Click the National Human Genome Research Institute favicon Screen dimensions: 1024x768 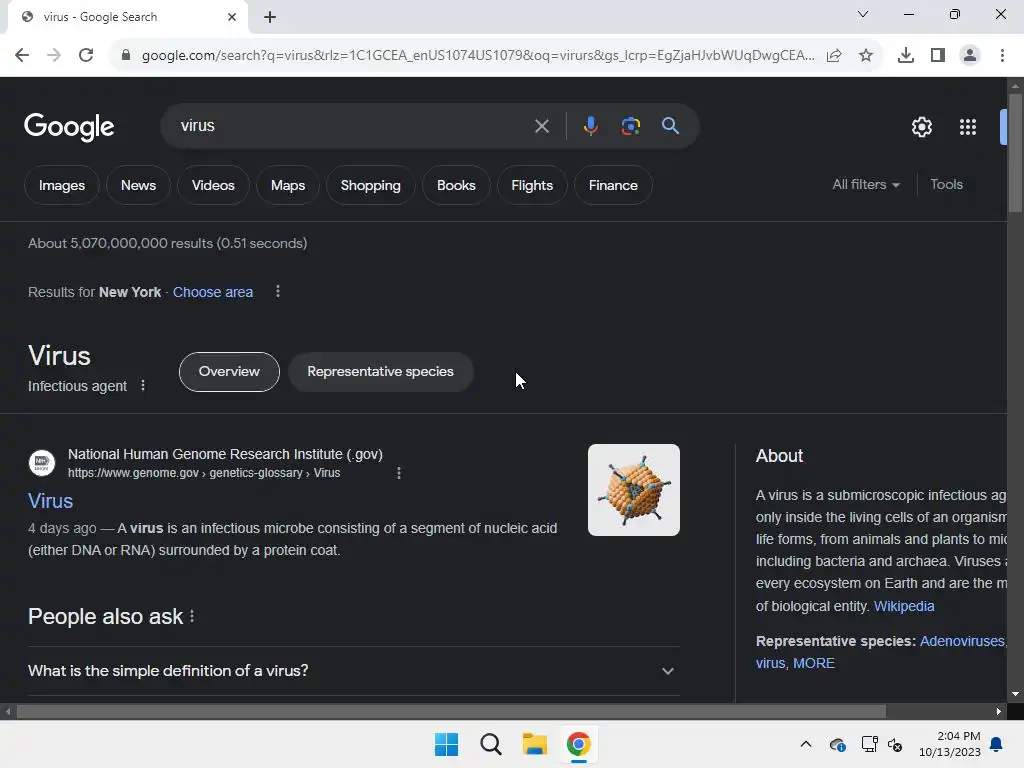pyautogui.click(x=42, y=463)
